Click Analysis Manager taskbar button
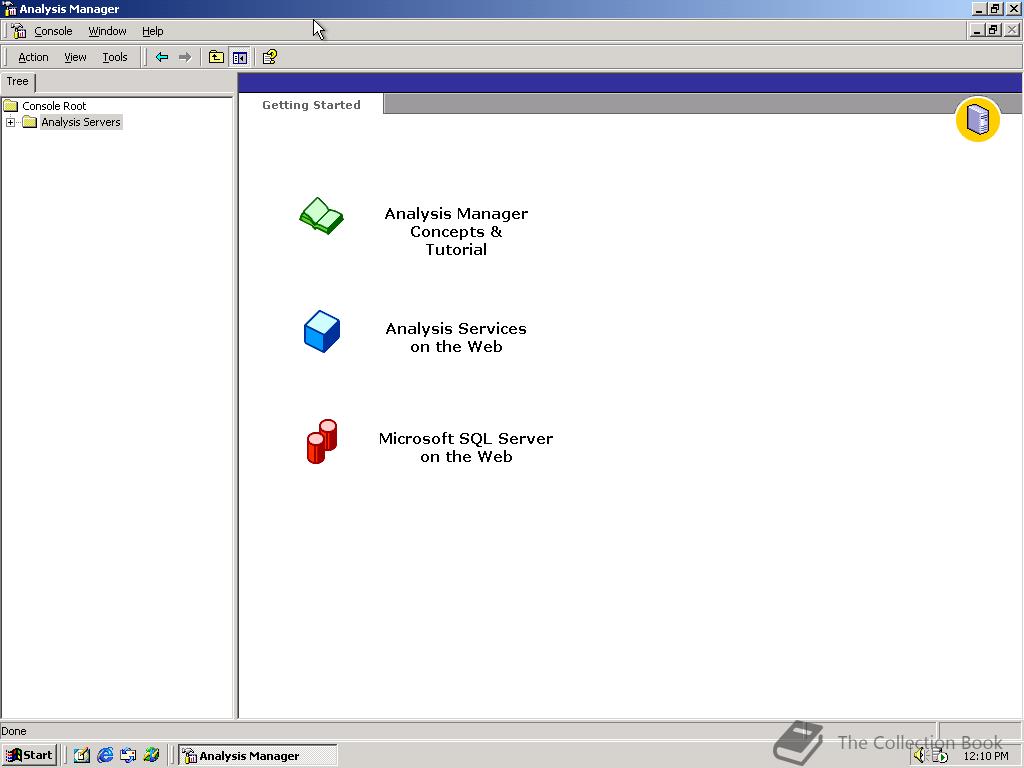This screenshot has width=1024, height=768. point(258,756)
